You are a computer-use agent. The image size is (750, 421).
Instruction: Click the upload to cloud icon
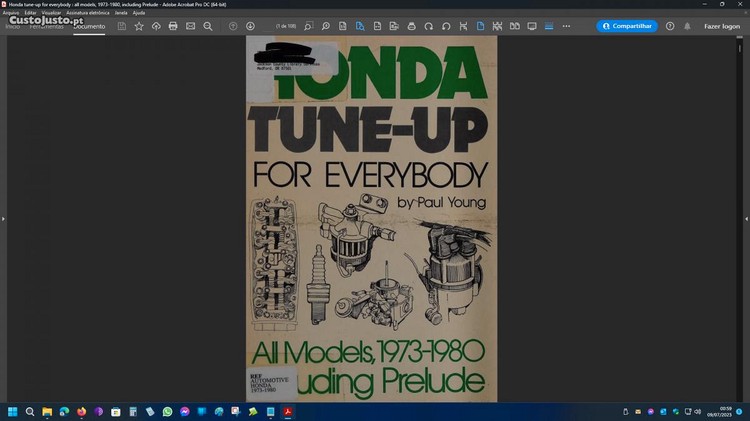(x=156, y=26)
